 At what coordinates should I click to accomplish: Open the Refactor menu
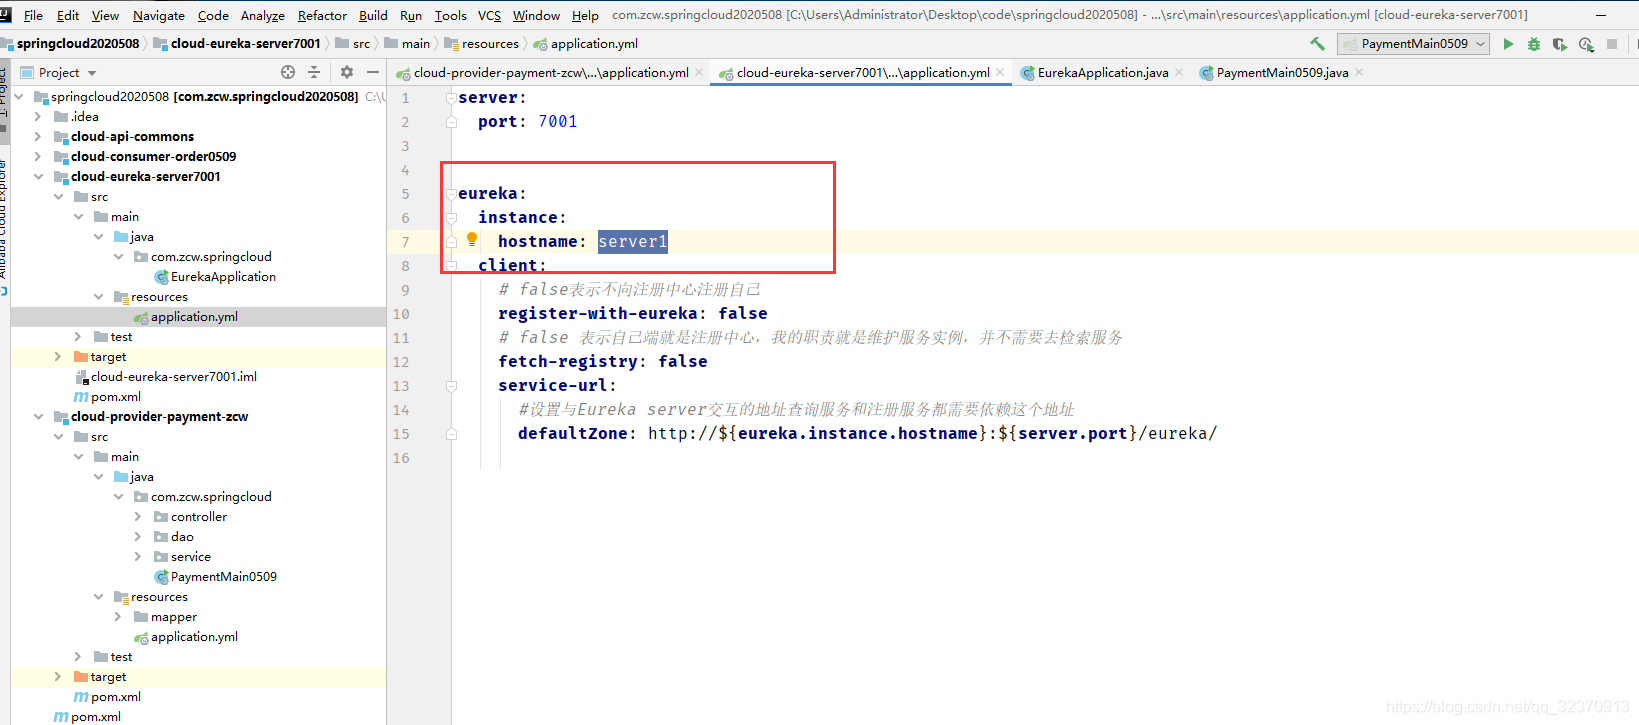tap(322, 15)
